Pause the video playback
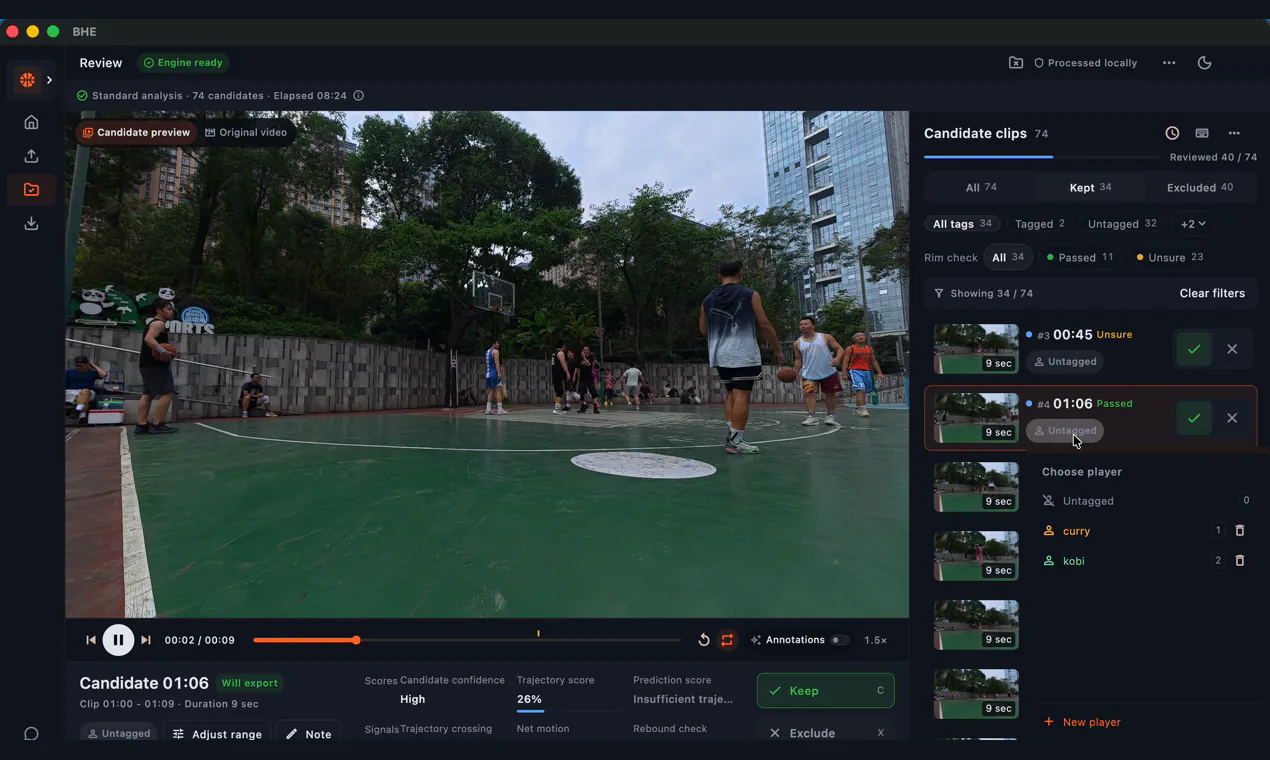The width and height of the screenshot is (1270, 760). click(118, 640)
